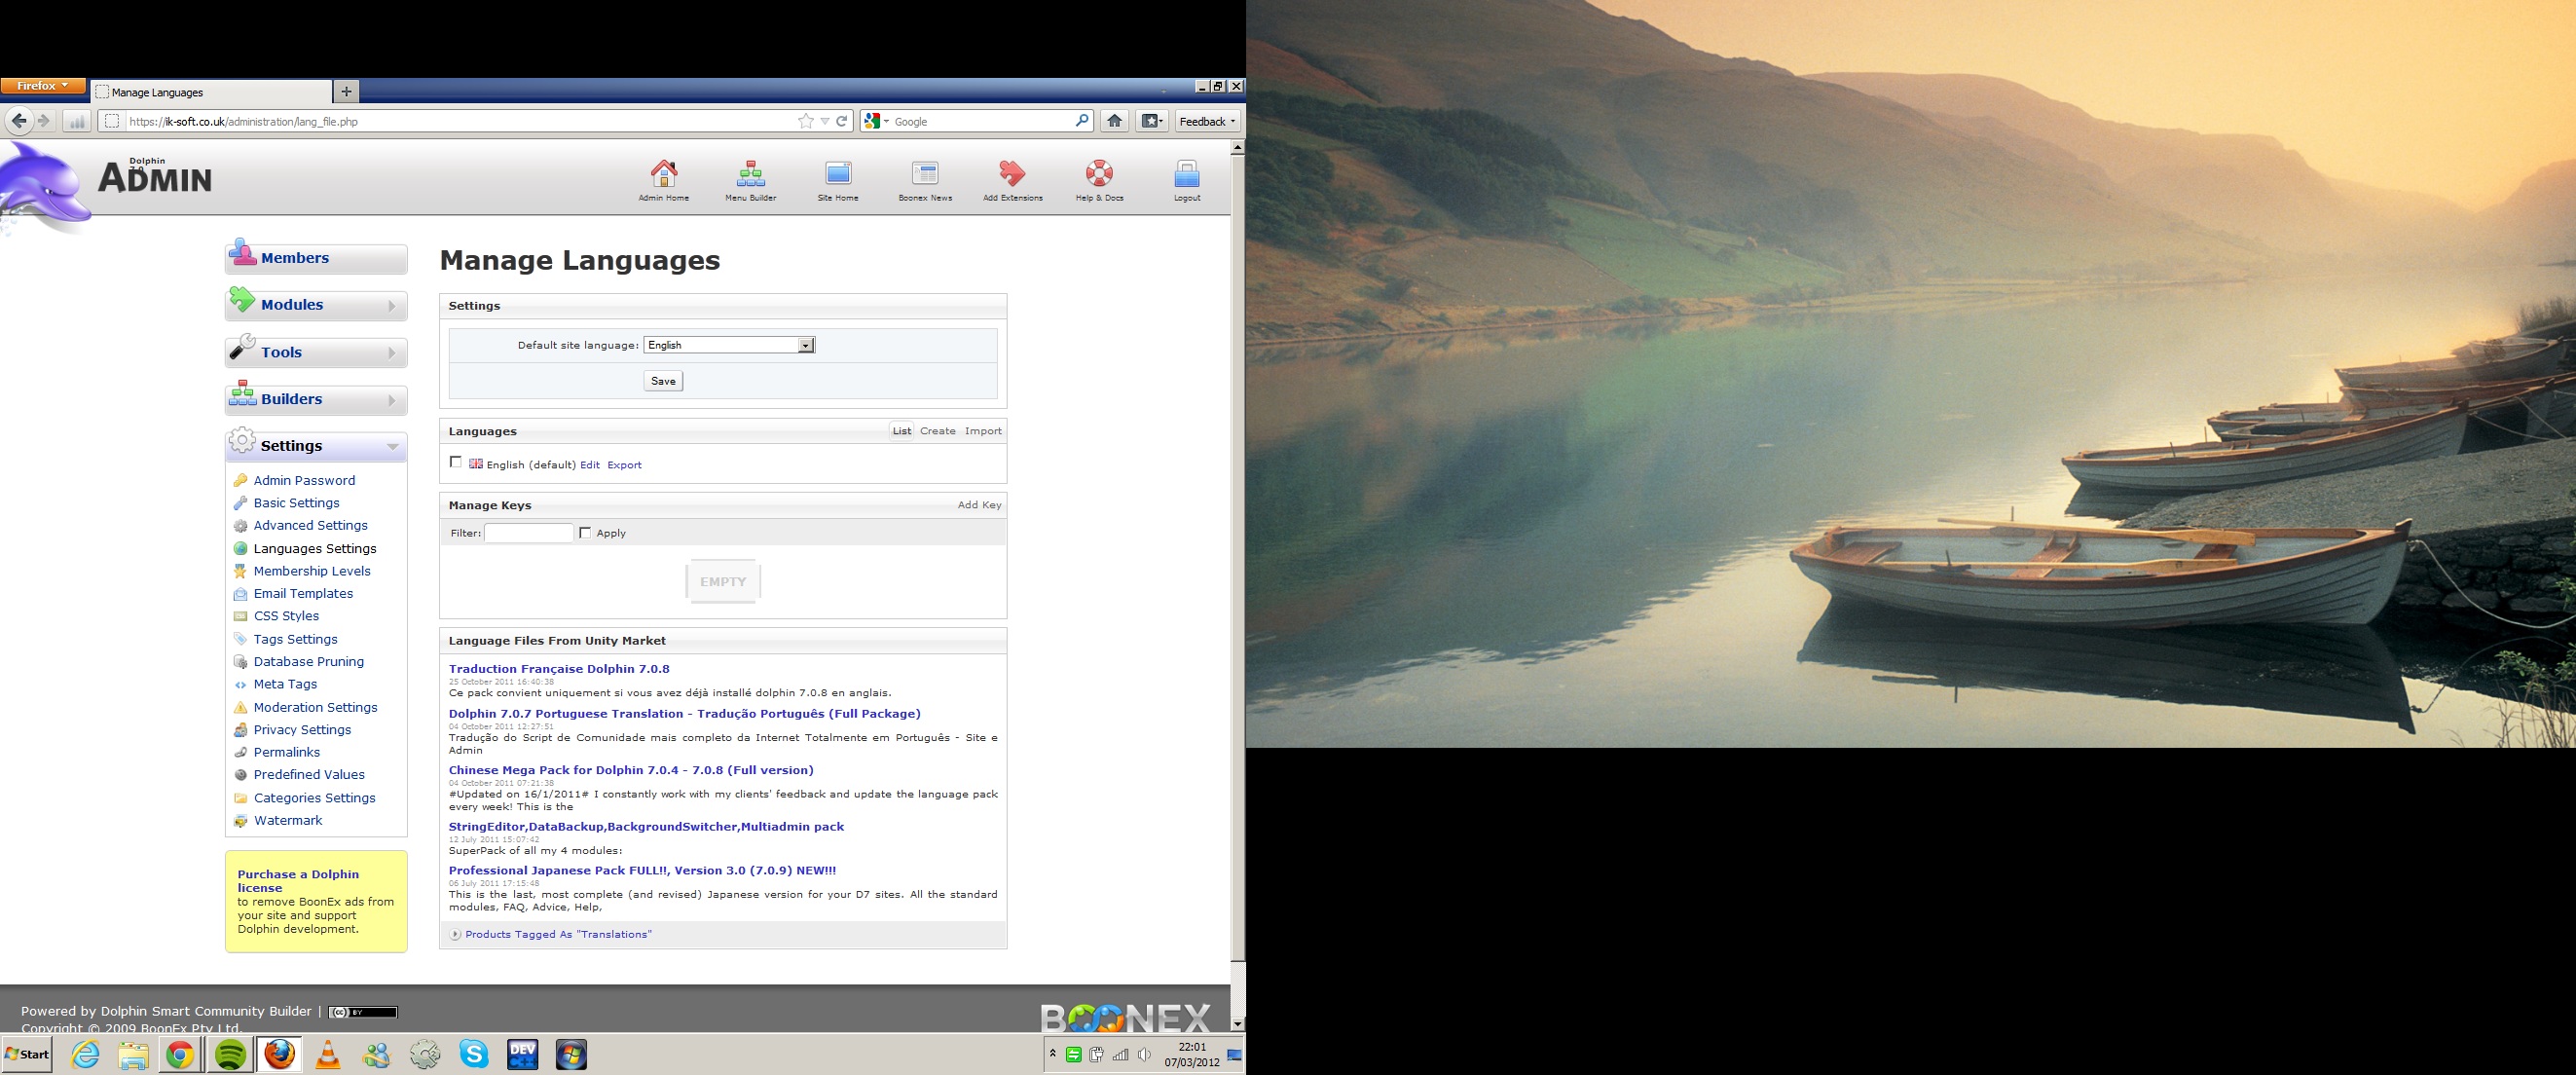2576x1075 pixels.
Task: Click the Site Home icon
Action: (x=837, y=175)
